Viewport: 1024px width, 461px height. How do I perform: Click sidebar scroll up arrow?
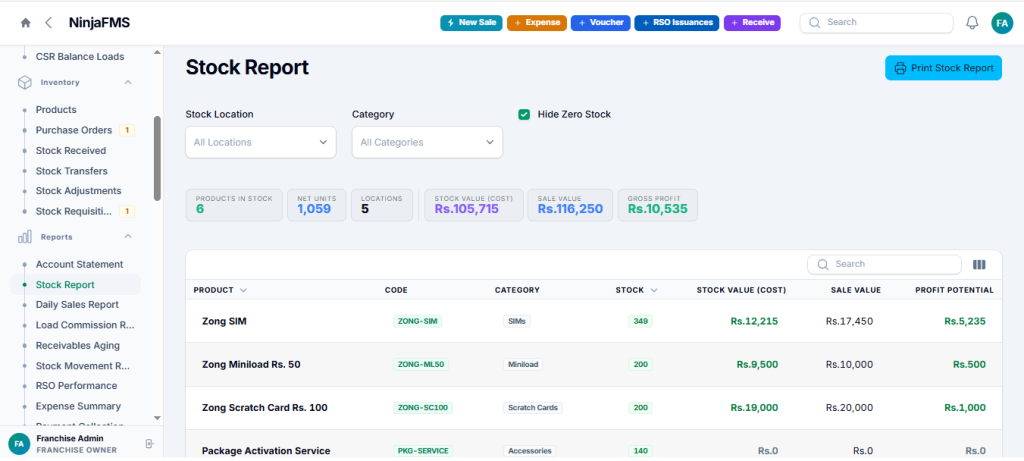tap(157, 52)
